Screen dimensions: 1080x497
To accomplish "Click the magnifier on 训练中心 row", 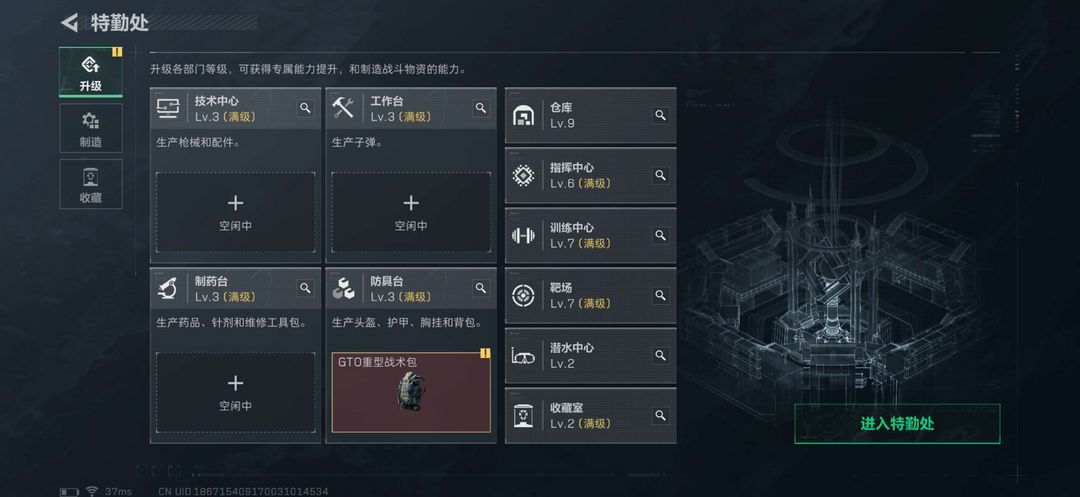I will pos(661,235).
